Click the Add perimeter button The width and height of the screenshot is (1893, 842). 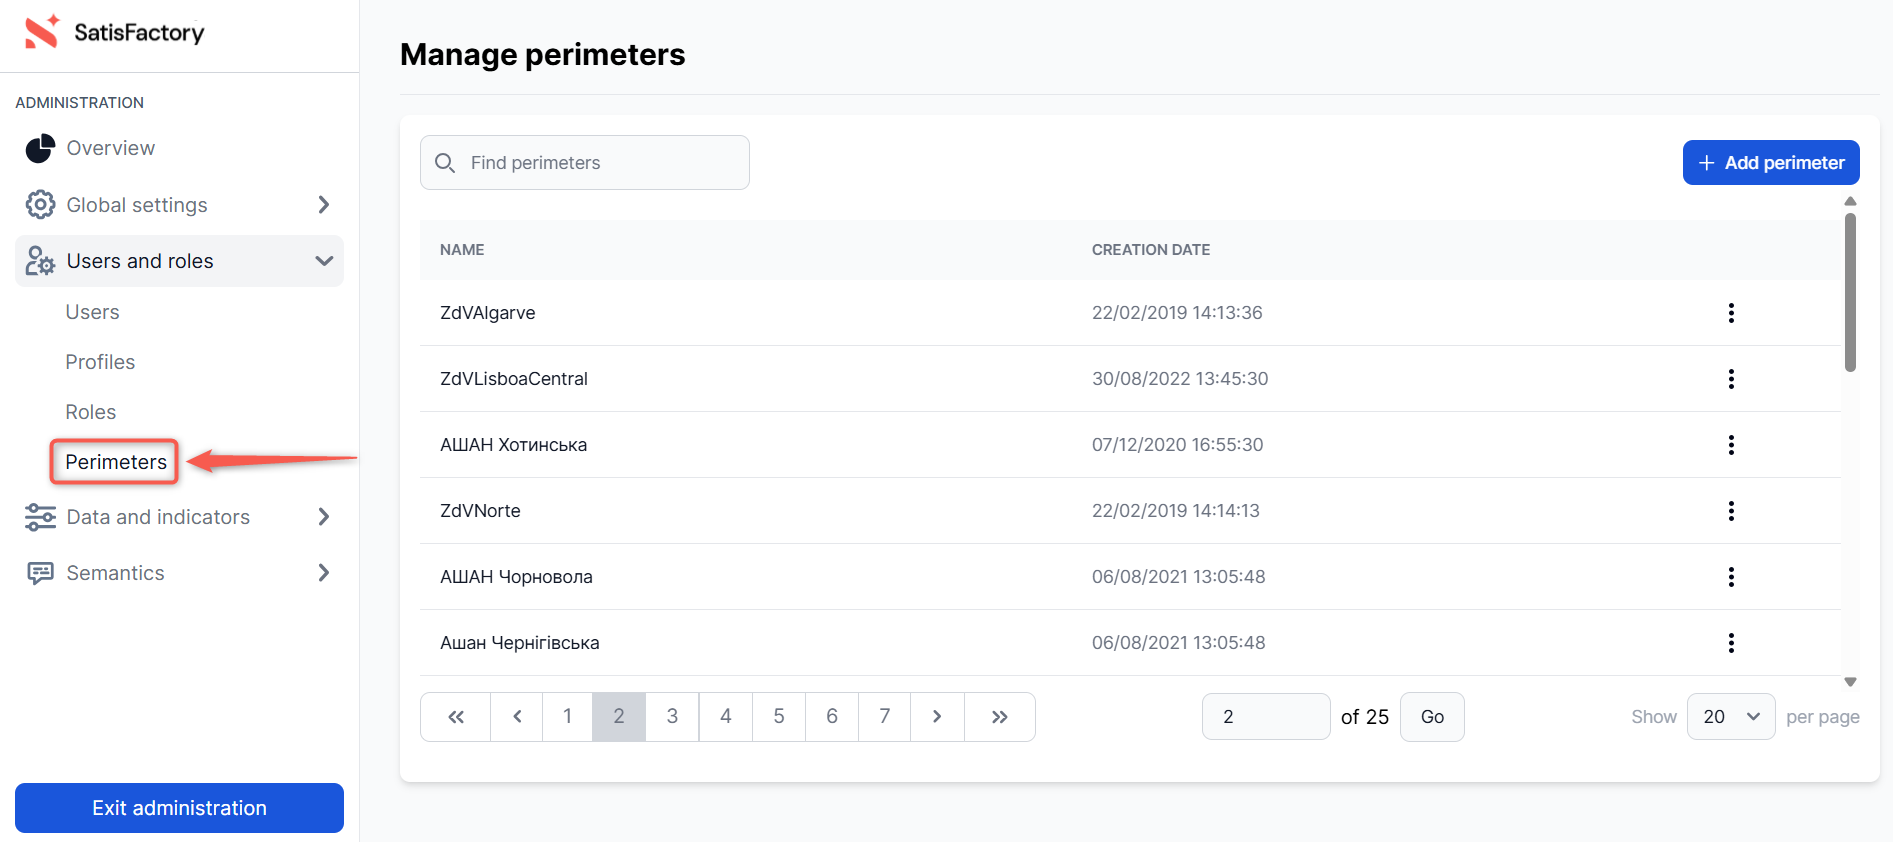coord(1770,163)
